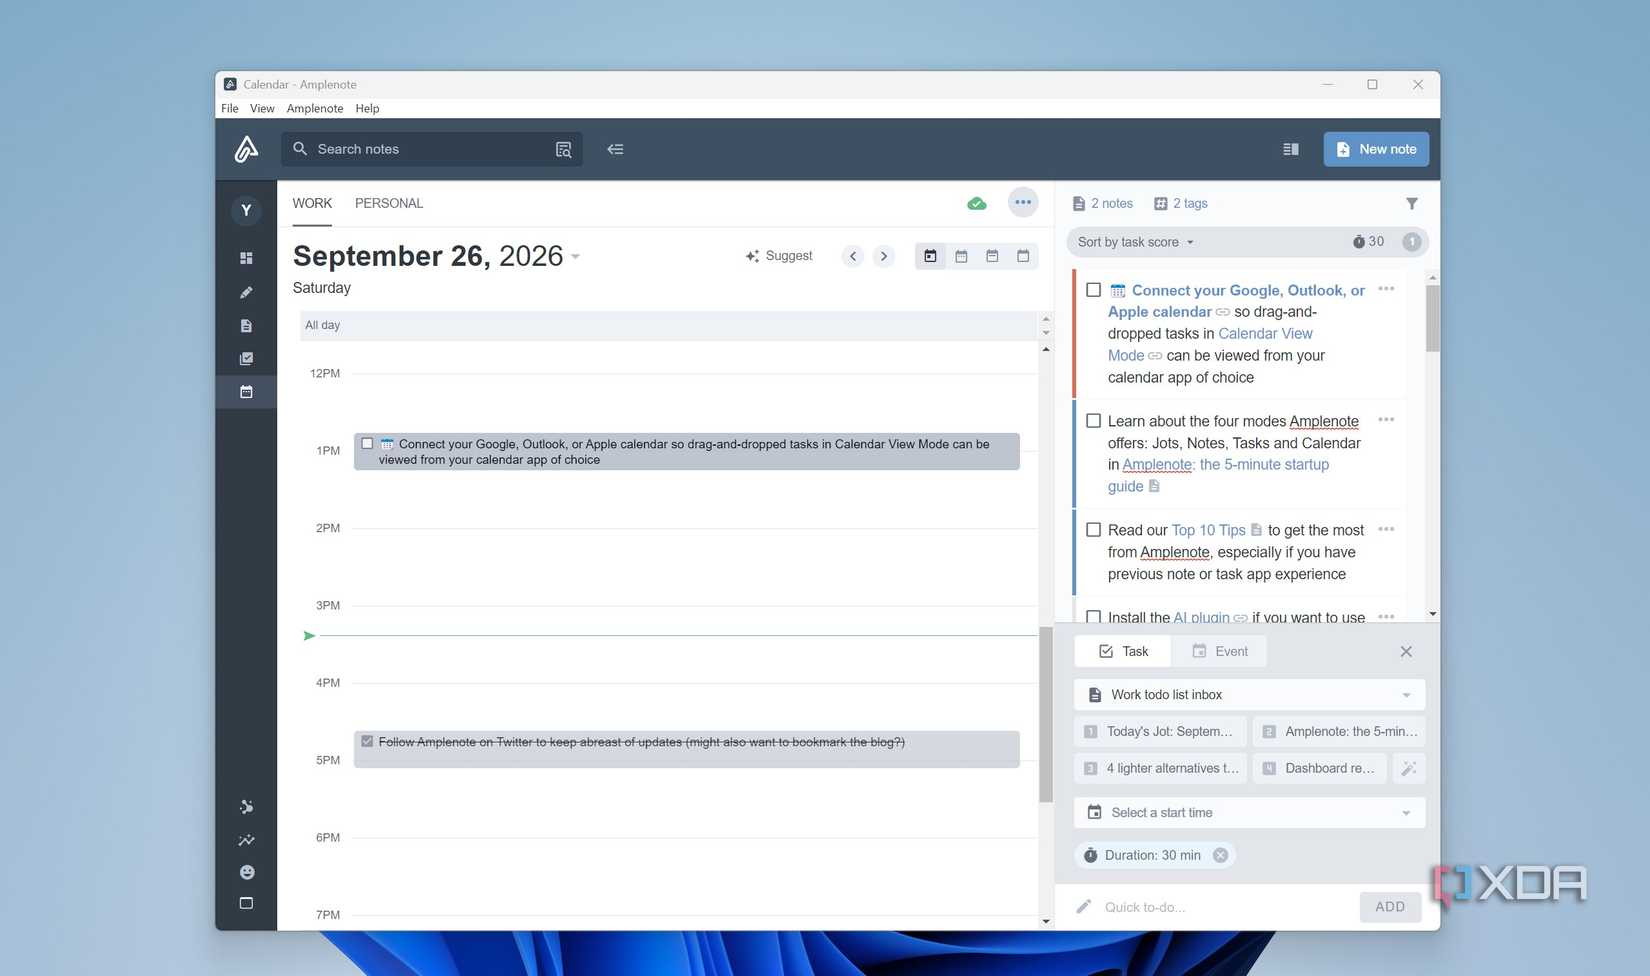This screenshot has height=976, width=1650.
Task: Open the Amplenote menu
Action: tap(315, 108)
